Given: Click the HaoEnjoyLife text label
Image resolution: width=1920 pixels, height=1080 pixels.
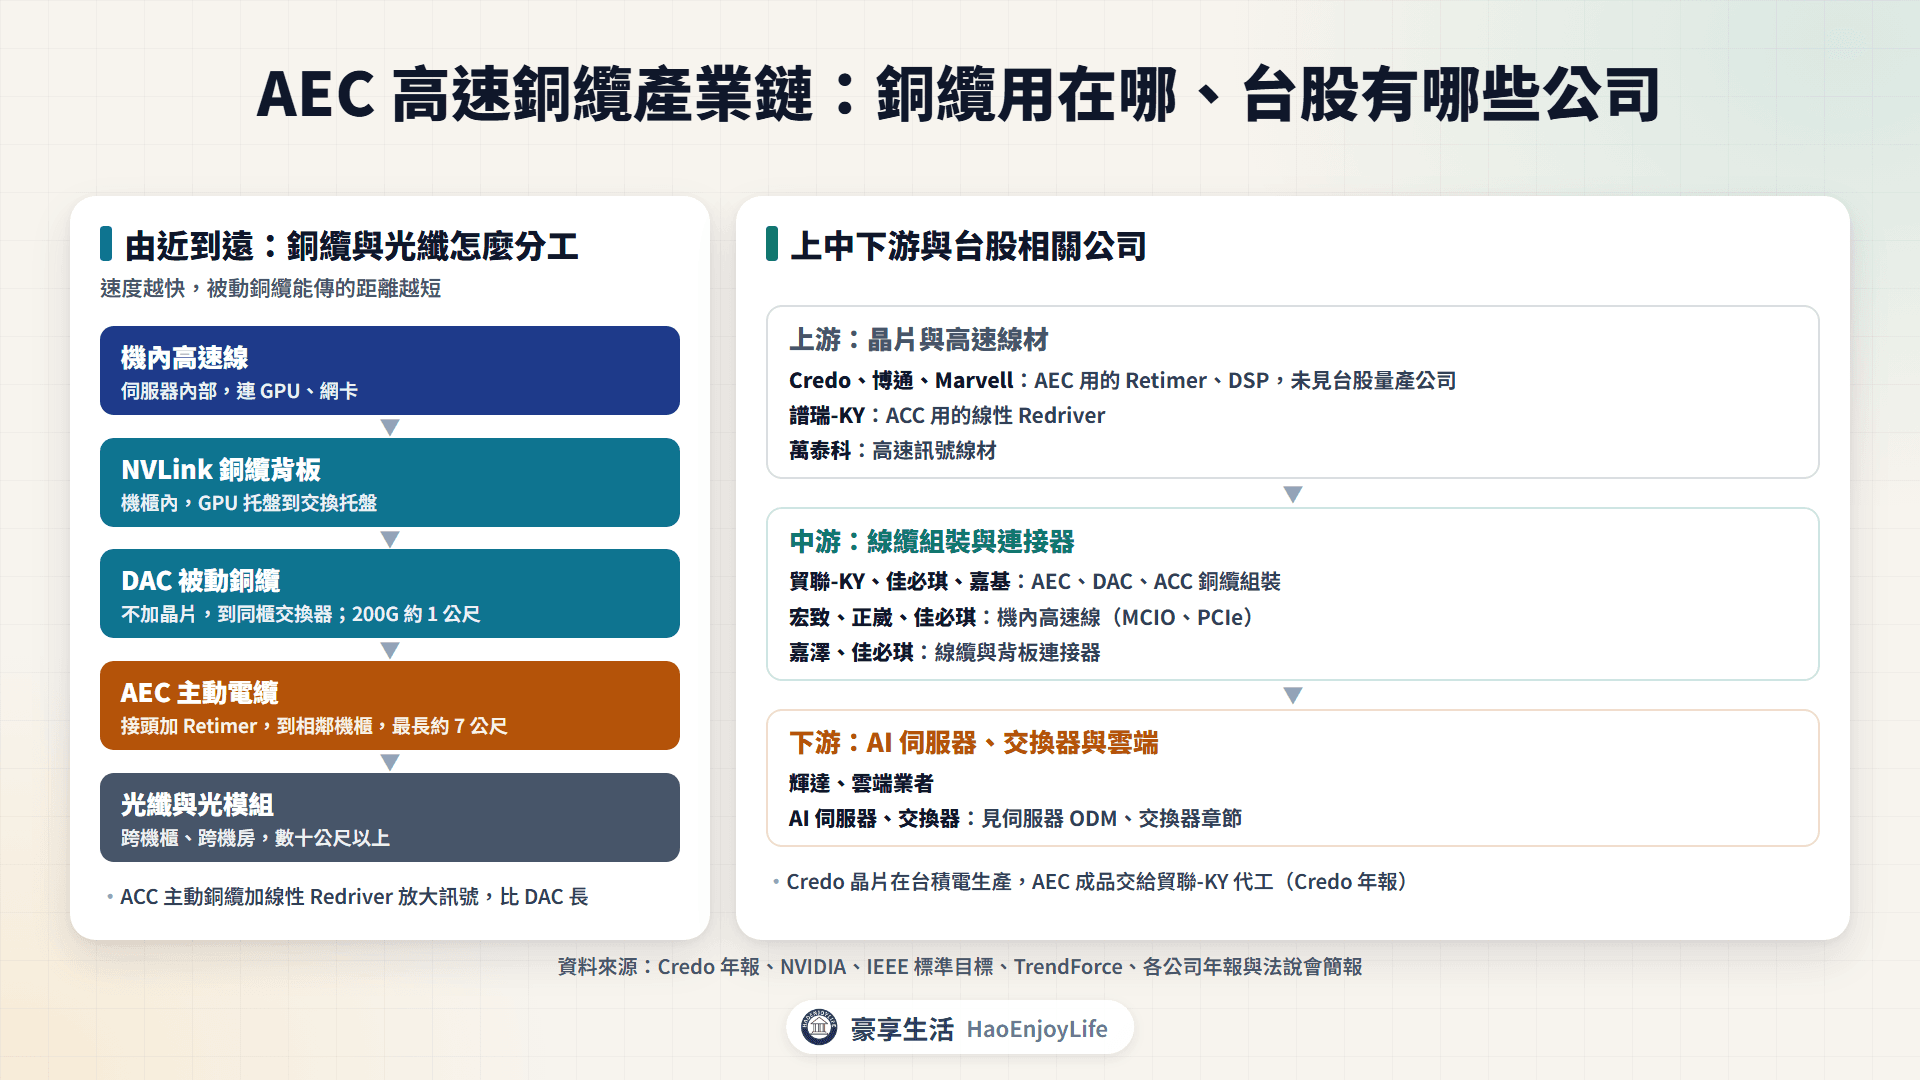Looking at the screenshot, I should coord(1037,1029).
